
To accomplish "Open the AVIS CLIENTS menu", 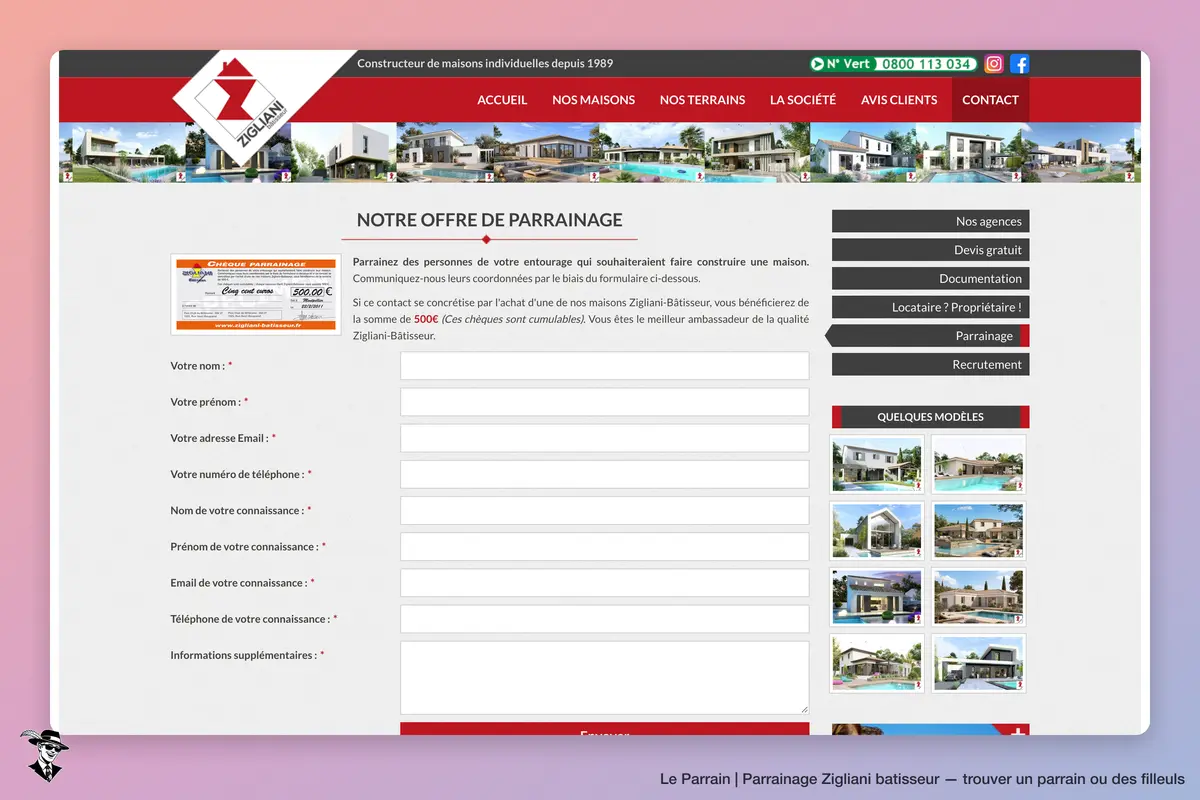I will point(899,100).
